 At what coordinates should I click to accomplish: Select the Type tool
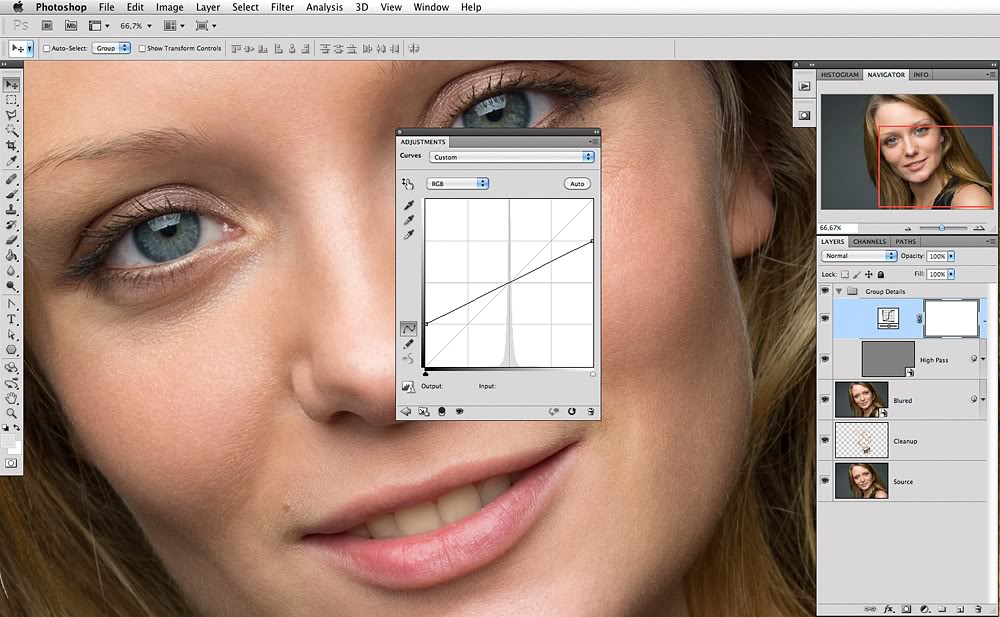(11, 319)
